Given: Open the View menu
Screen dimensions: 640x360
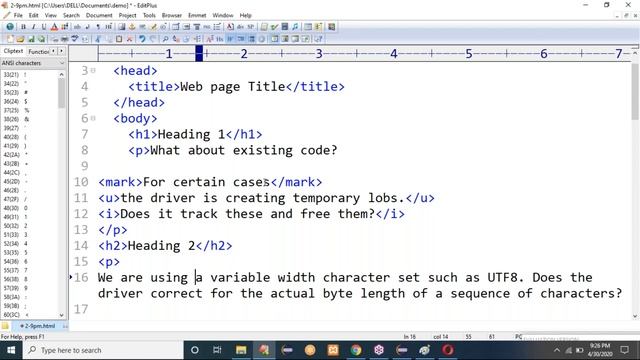Looking at the screenshot, I should 51,15.
